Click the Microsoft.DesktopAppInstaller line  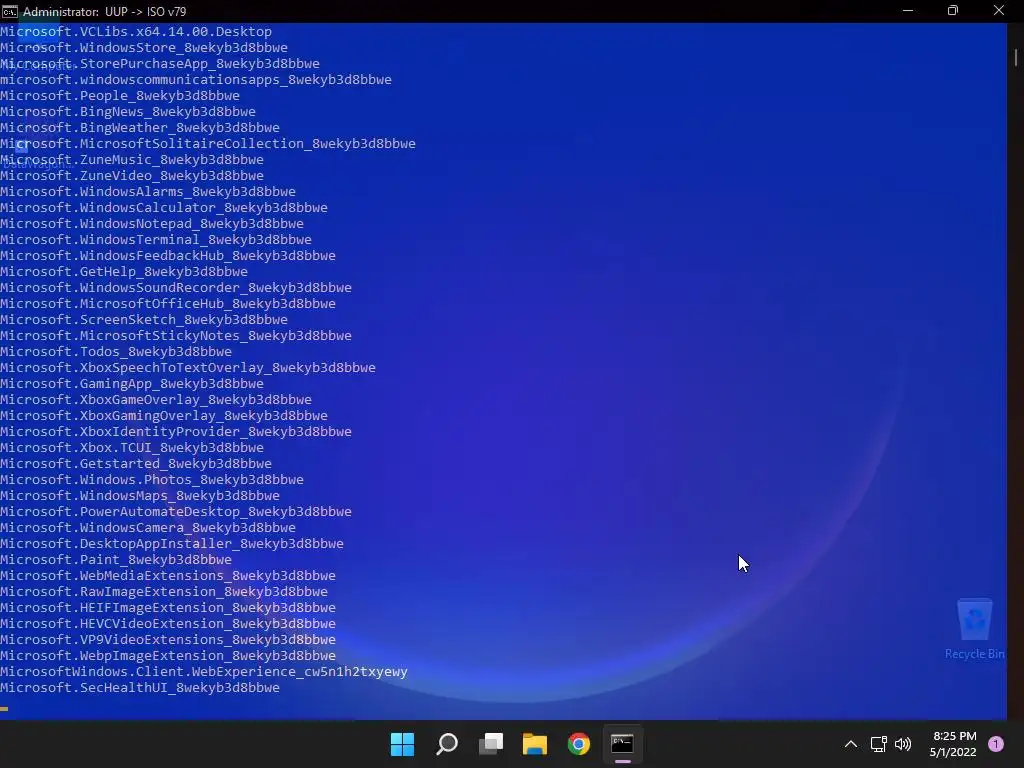click(x=172, y=543)
